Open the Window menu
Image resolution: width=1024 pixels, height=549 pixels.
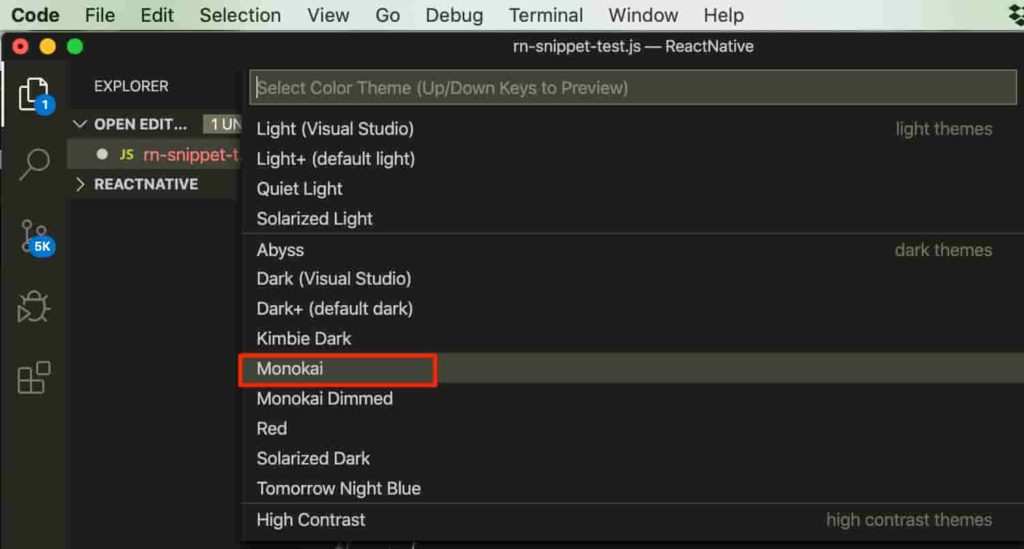coord(643,15)
